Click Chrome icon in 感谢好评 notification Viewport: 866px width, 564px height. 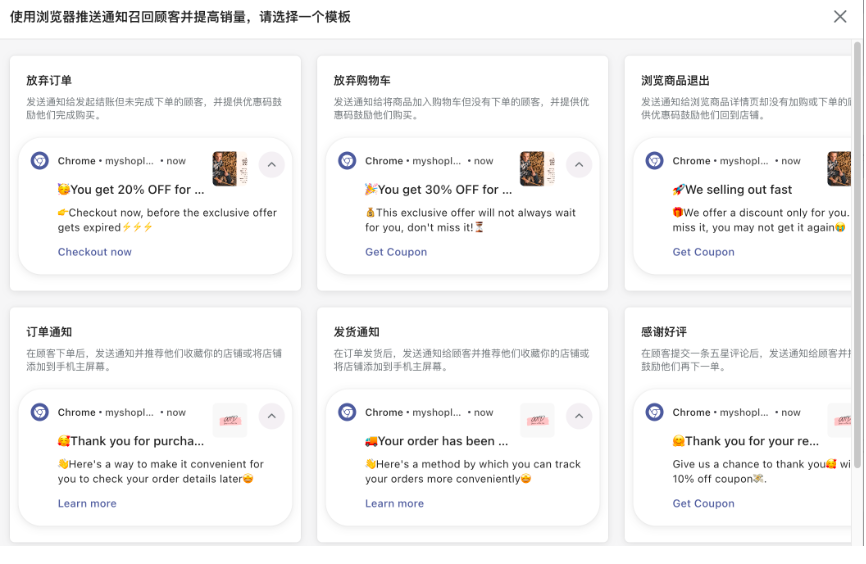pyautogui.click(x=655, y=412)
